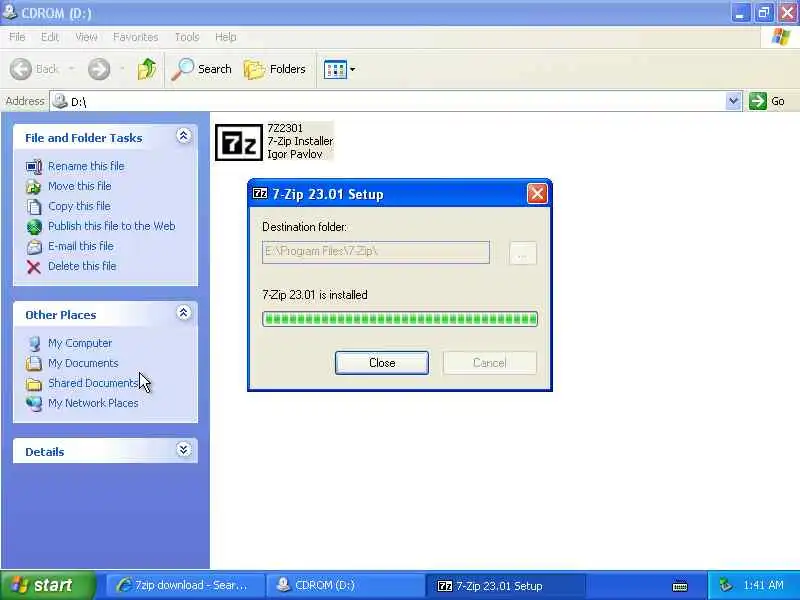
Task: Click the E-mail envelope icon
Action: pyautogui.click(x=34, y=247)
